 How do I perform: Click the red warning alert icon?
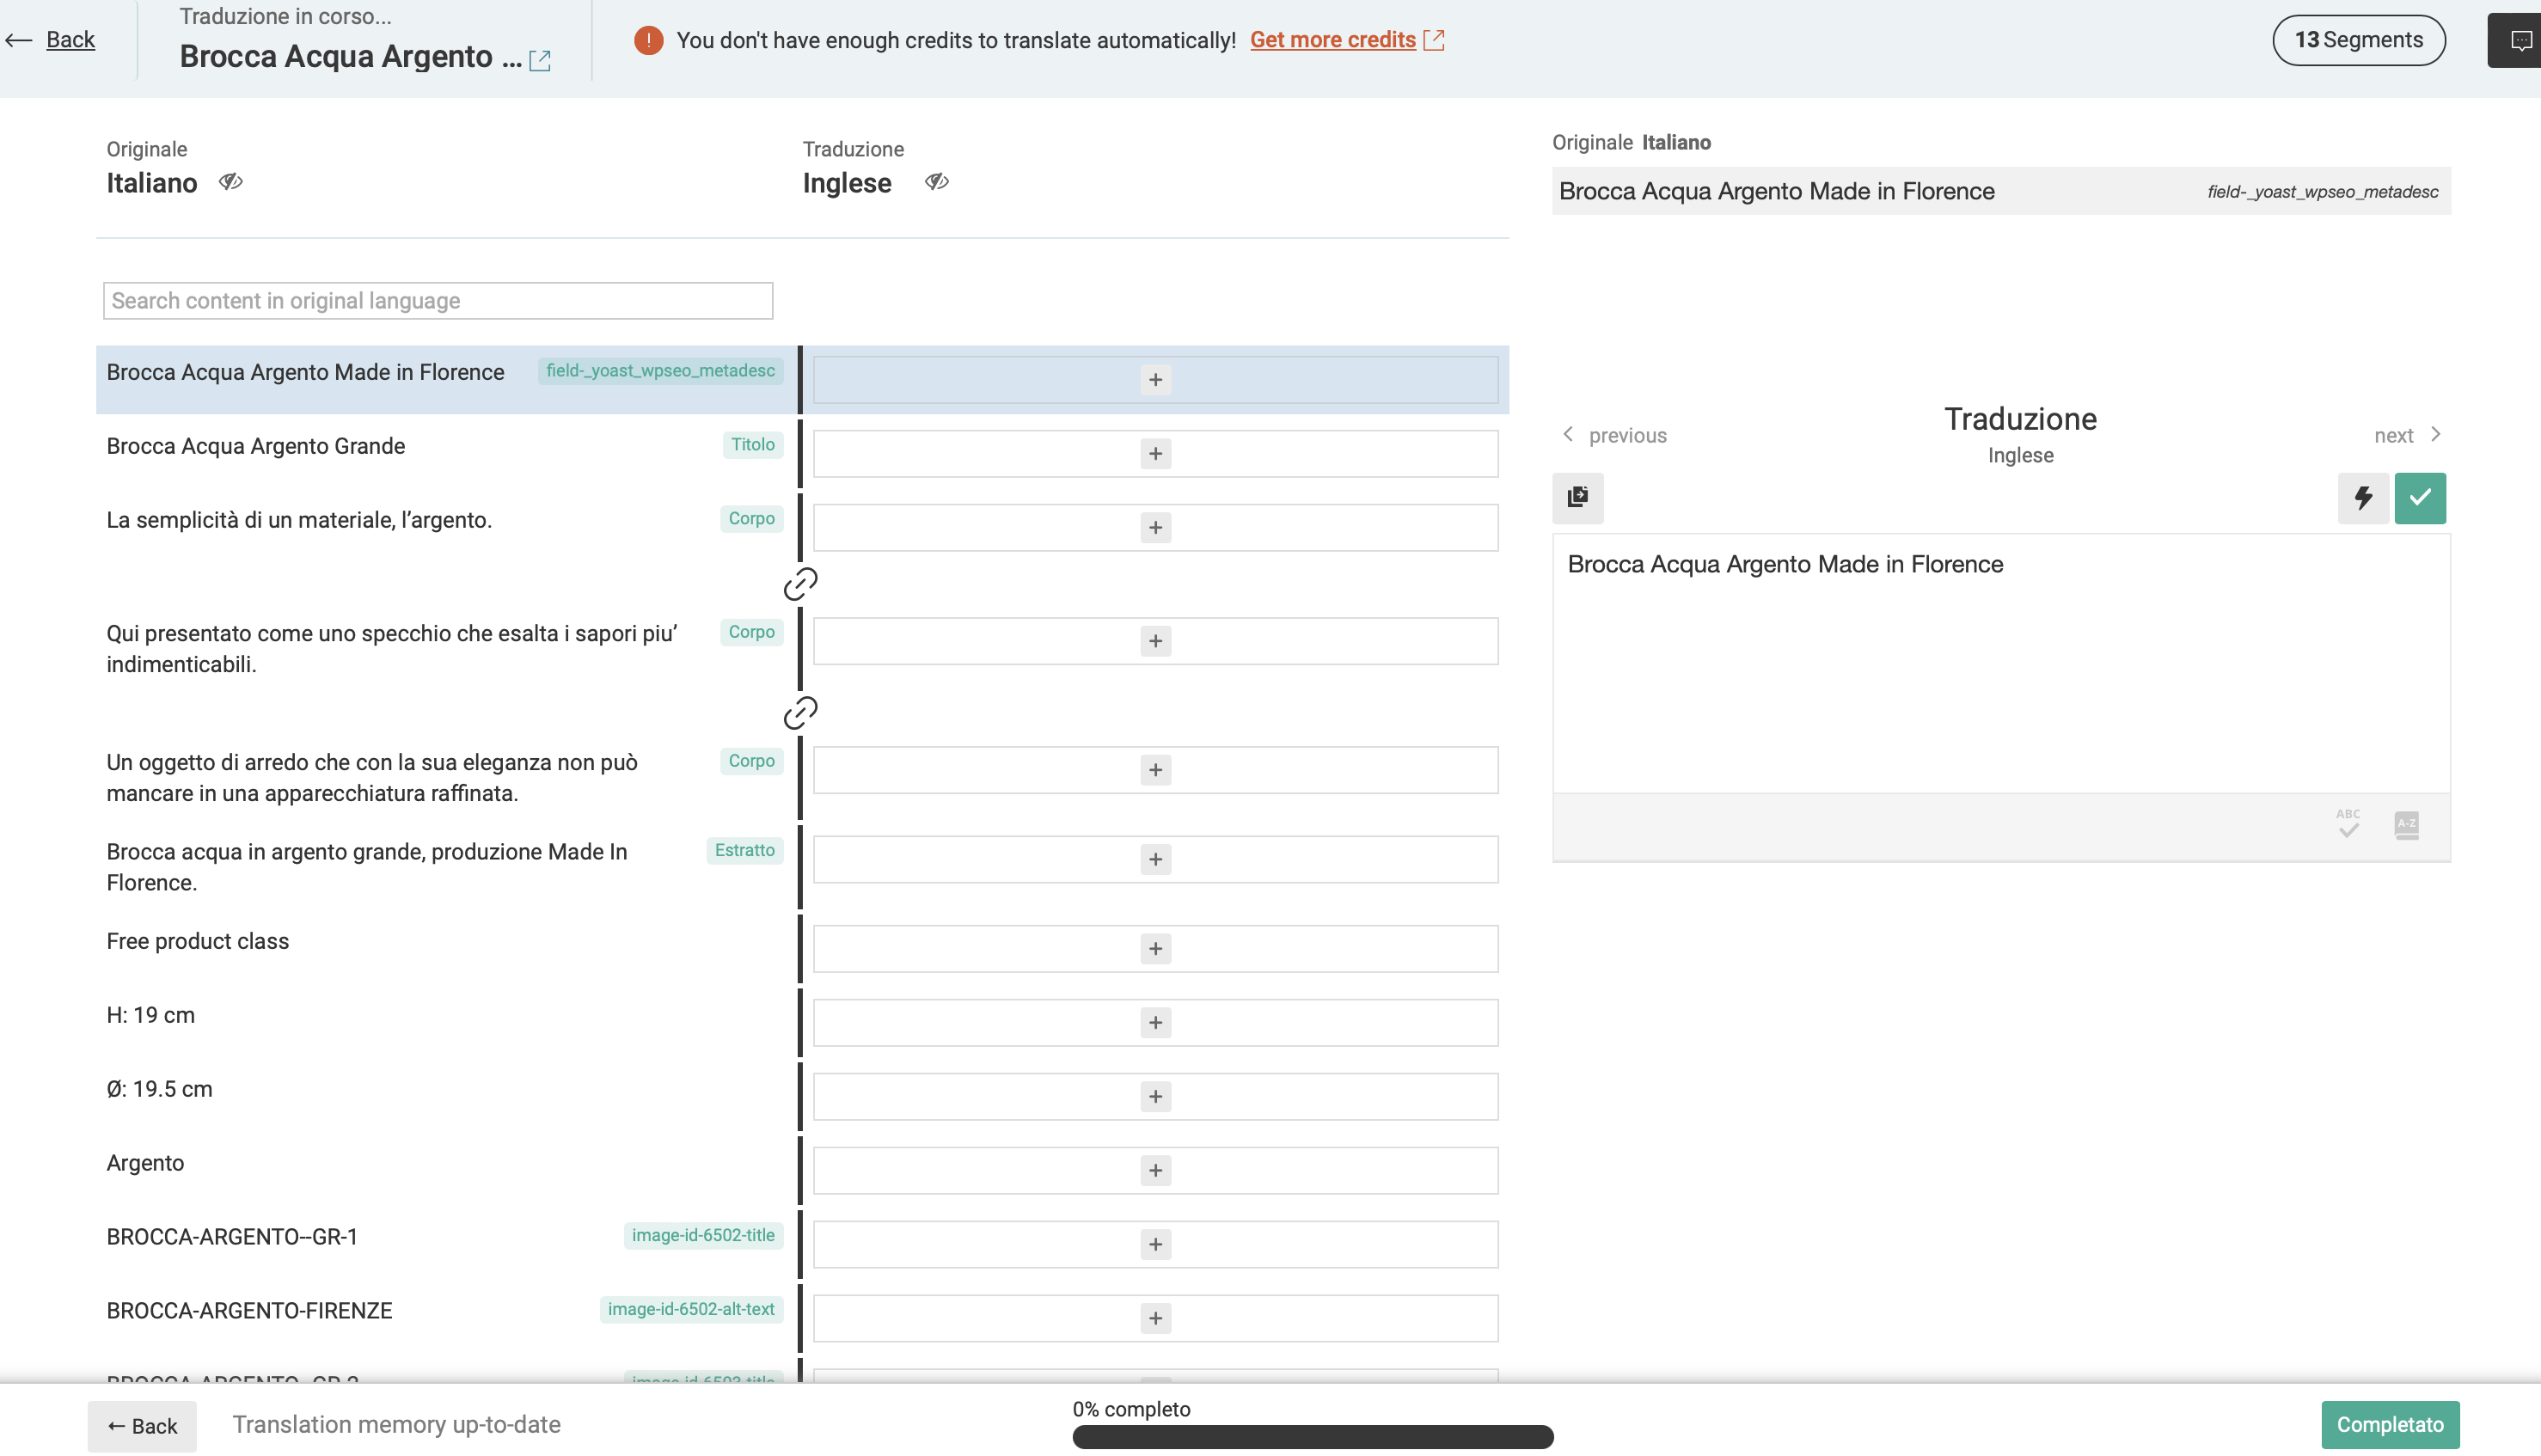click(648, 40)
